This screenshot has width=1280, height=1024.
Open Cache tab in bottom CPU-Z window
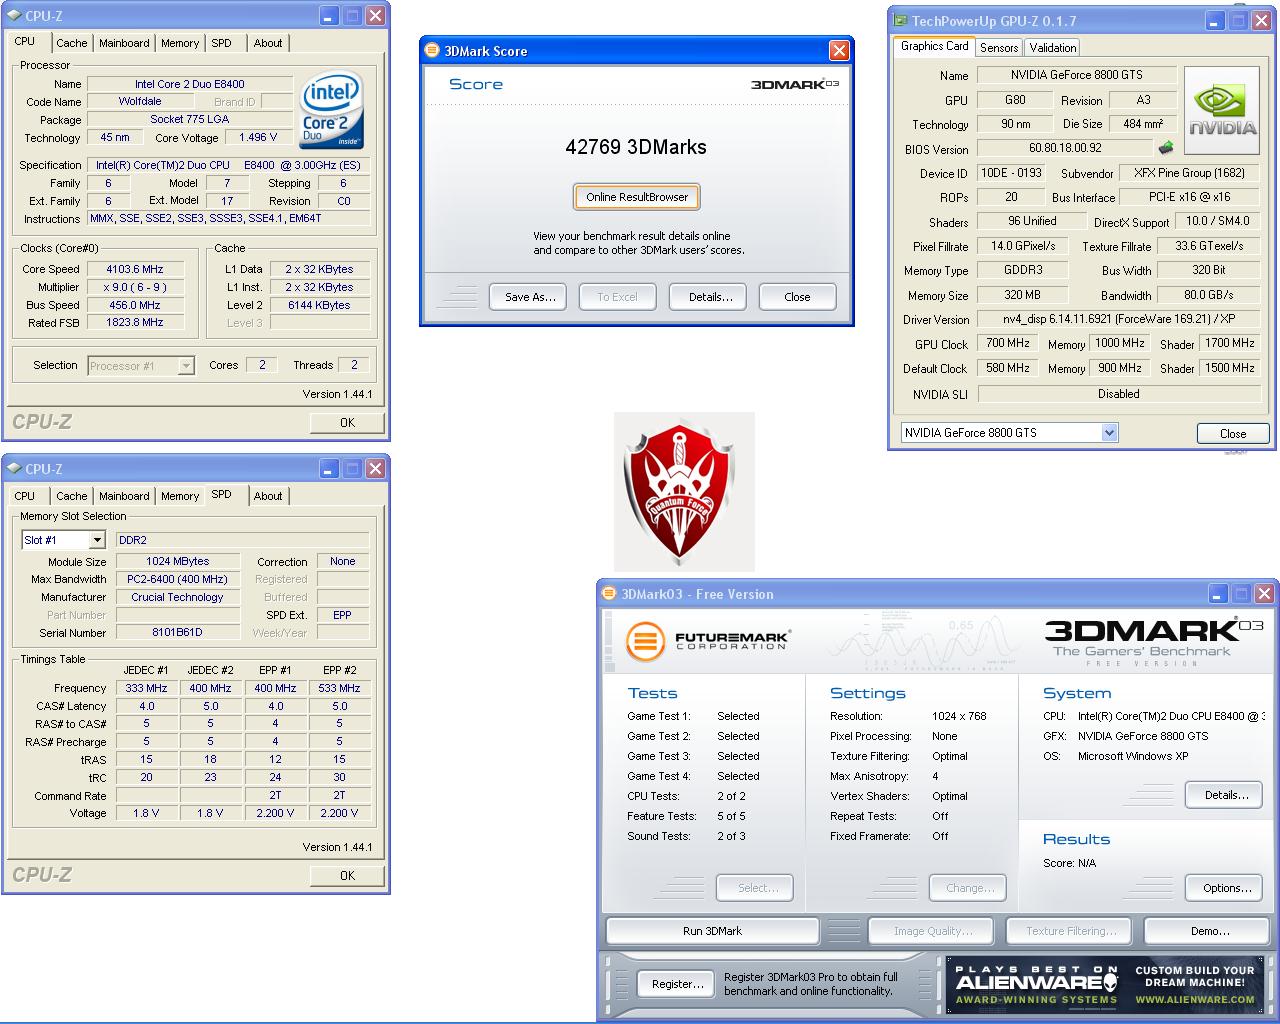click(x=71, y=496)
